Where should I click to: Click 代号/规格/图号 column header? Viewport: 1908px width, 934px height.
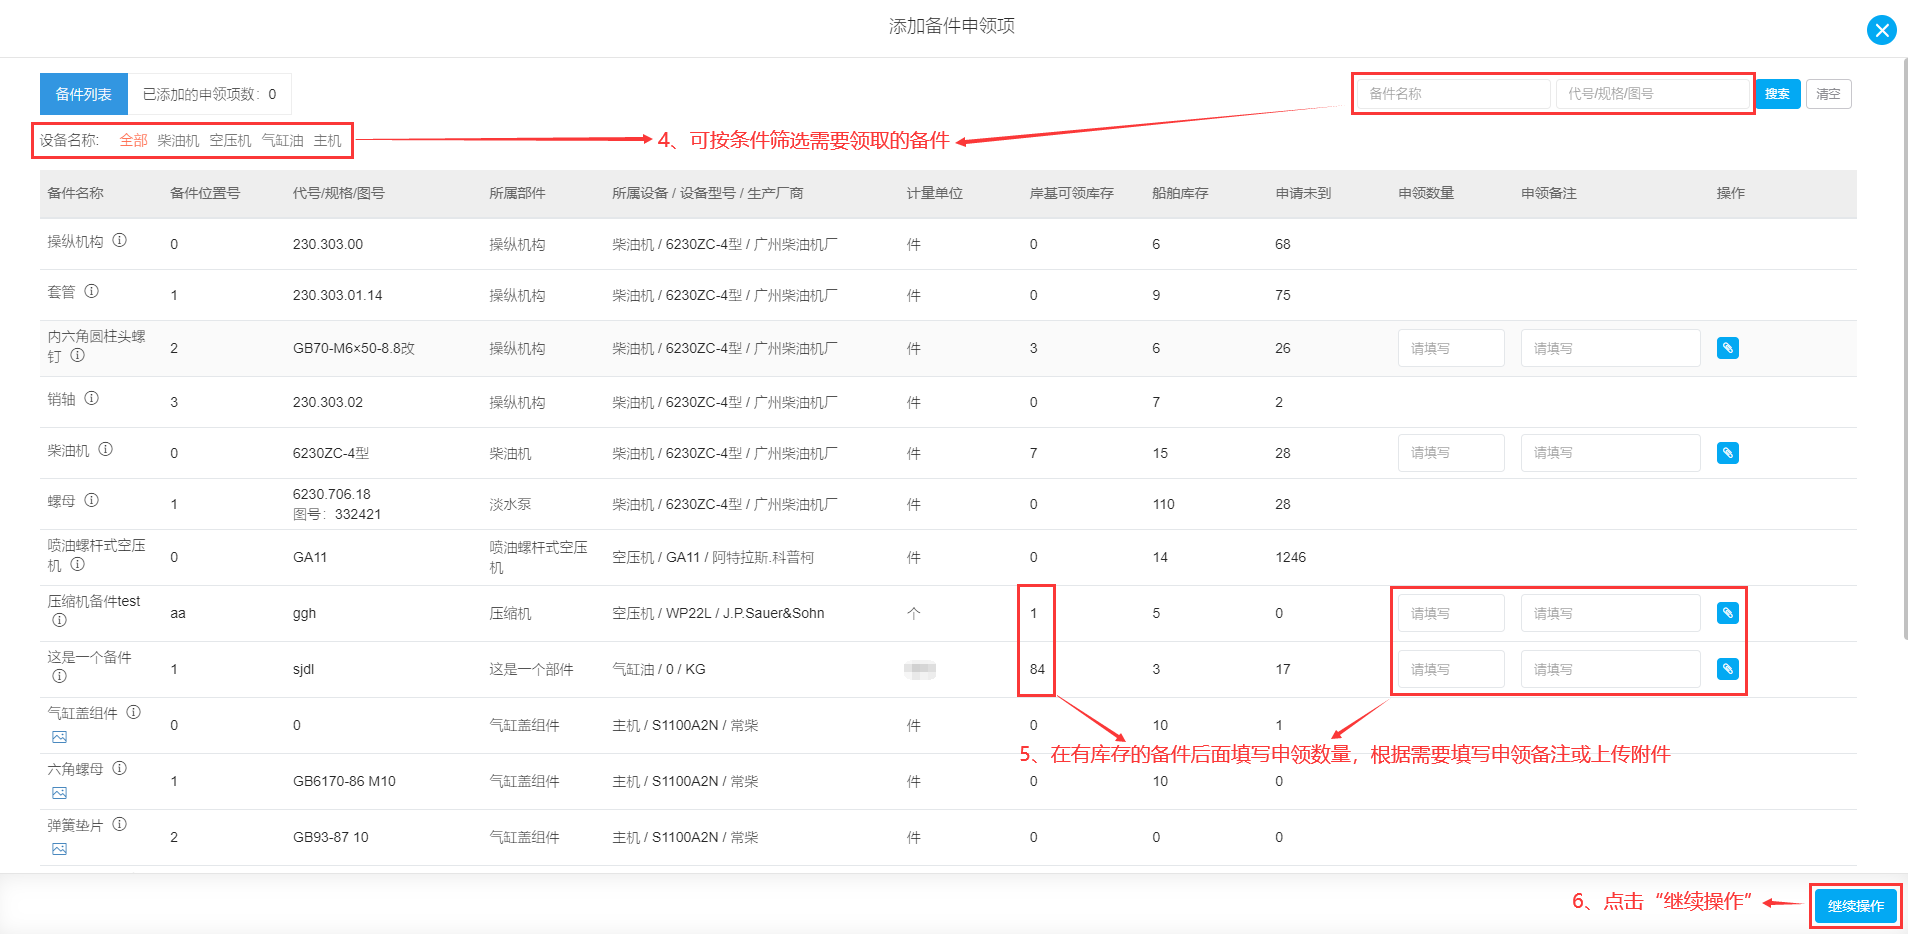338,193
